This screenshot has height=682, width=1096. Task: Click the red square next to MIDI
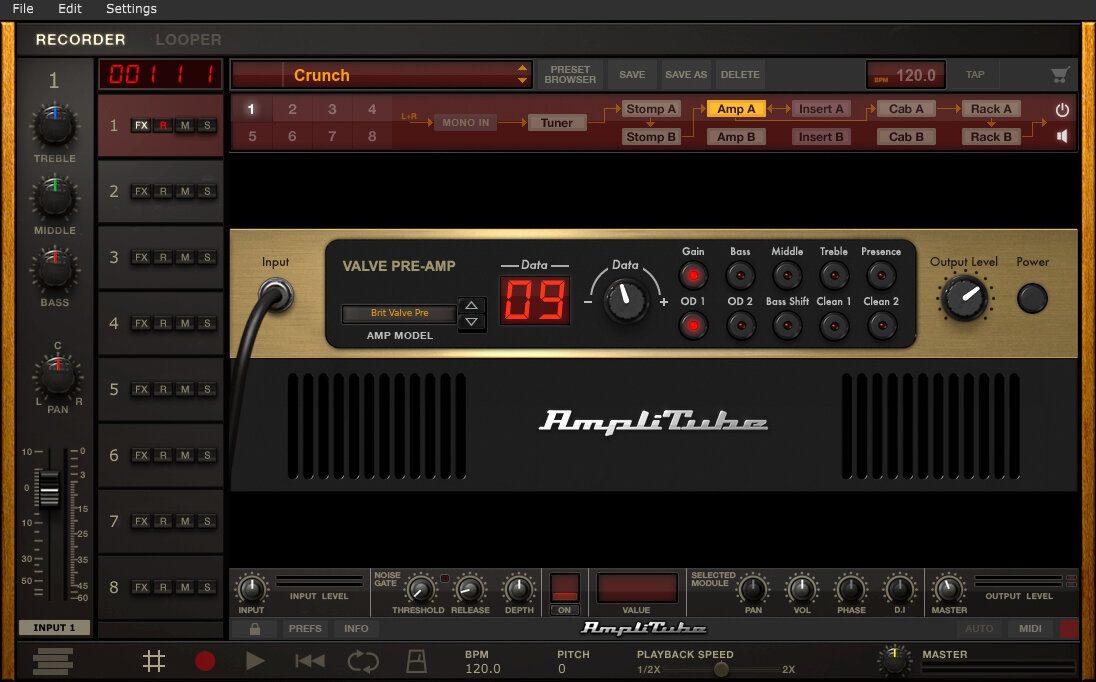pos(1069,629)
